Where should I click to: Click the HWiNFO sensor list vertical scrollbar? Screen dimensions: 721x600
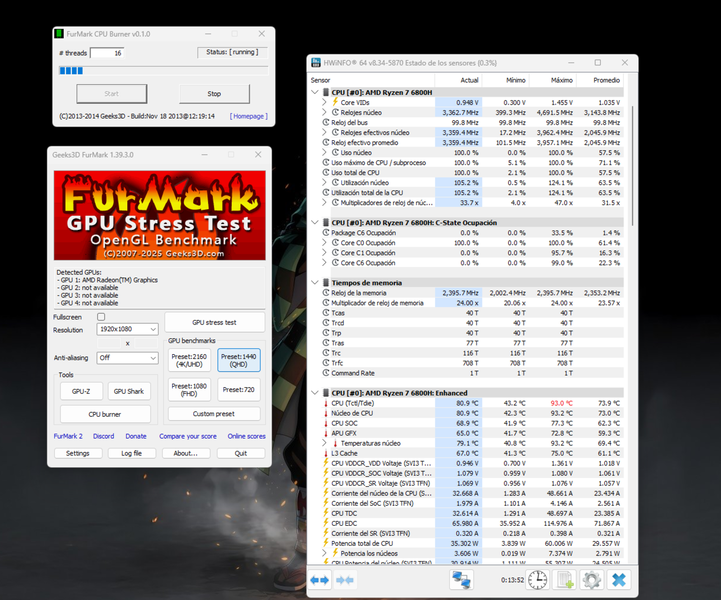click(632, 300)
